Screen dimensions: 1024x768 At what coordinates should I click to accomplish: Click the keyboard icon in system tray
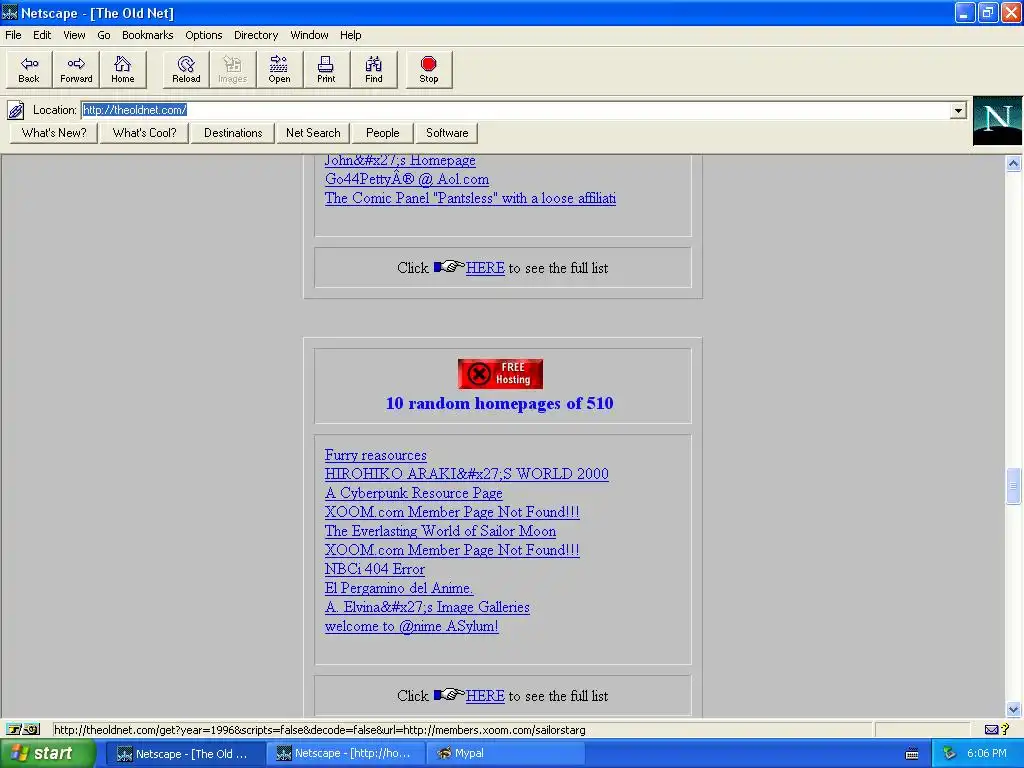point(912,754)
